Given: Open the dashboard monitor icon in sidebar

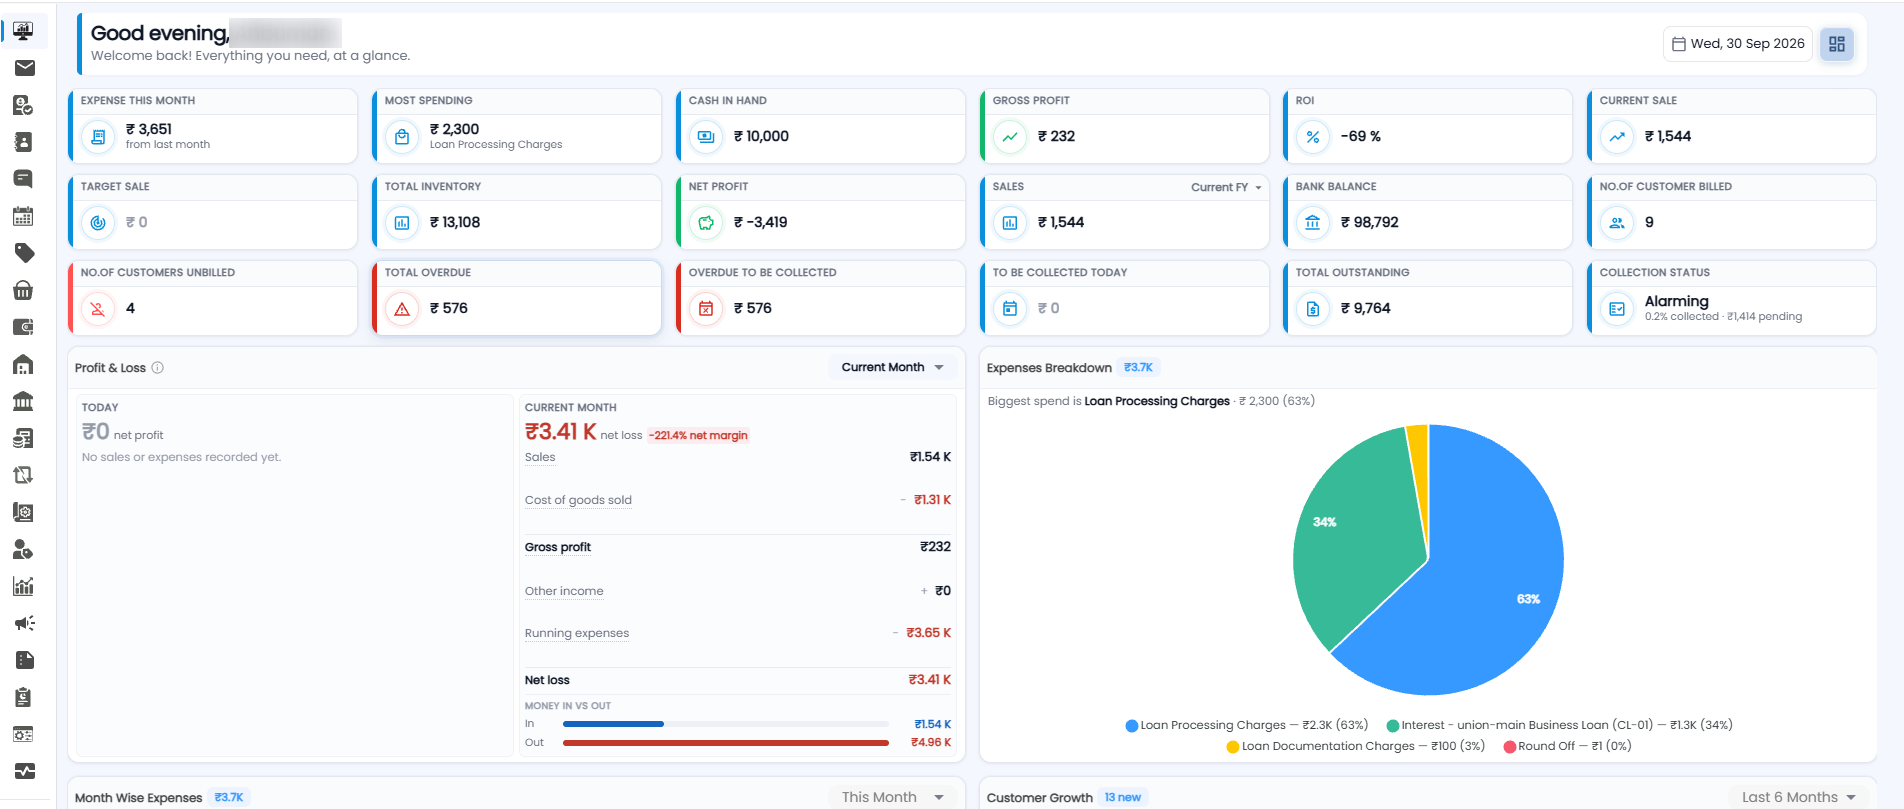Looking at the screenshot, I should click(23, 31).
